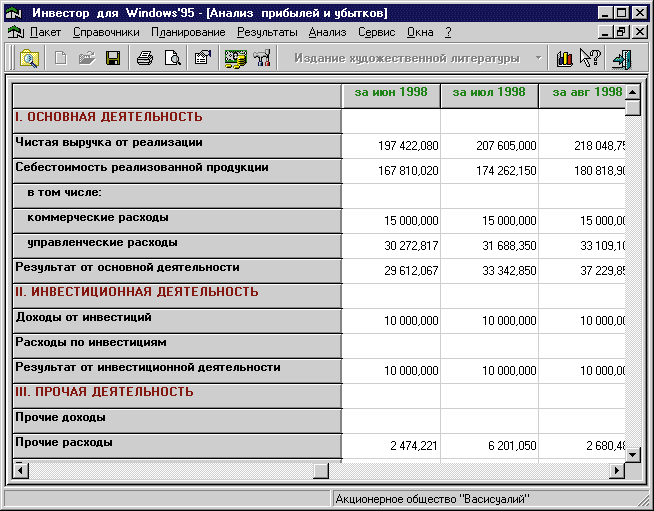Image resolution: width=654 pixels, height=511 pixels.
Task: Select row управленческие расходы
Action: [x=177, y=246]
